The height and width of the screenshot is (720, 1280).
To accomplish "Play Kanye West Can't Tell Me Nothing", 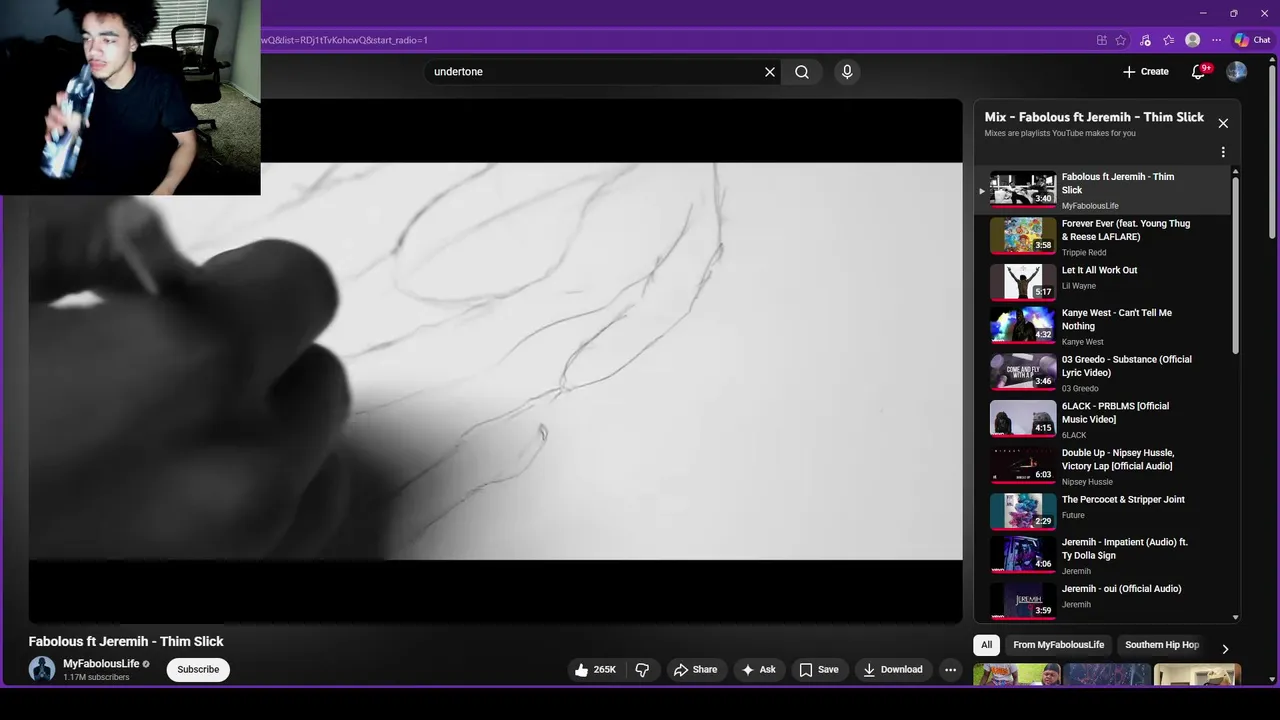I will 1100,326.
